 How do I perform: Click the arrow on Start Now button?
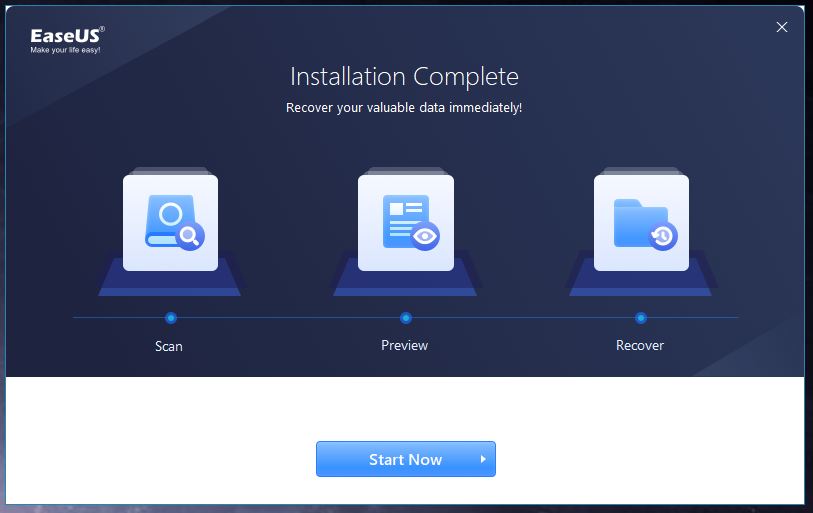click(482, 459)
